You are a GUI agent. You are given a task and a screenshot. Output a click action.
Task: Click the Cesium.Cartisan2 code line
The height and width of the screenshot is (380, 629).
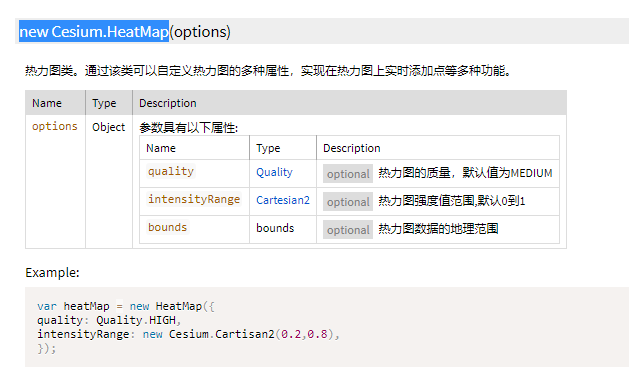(189, 334)
